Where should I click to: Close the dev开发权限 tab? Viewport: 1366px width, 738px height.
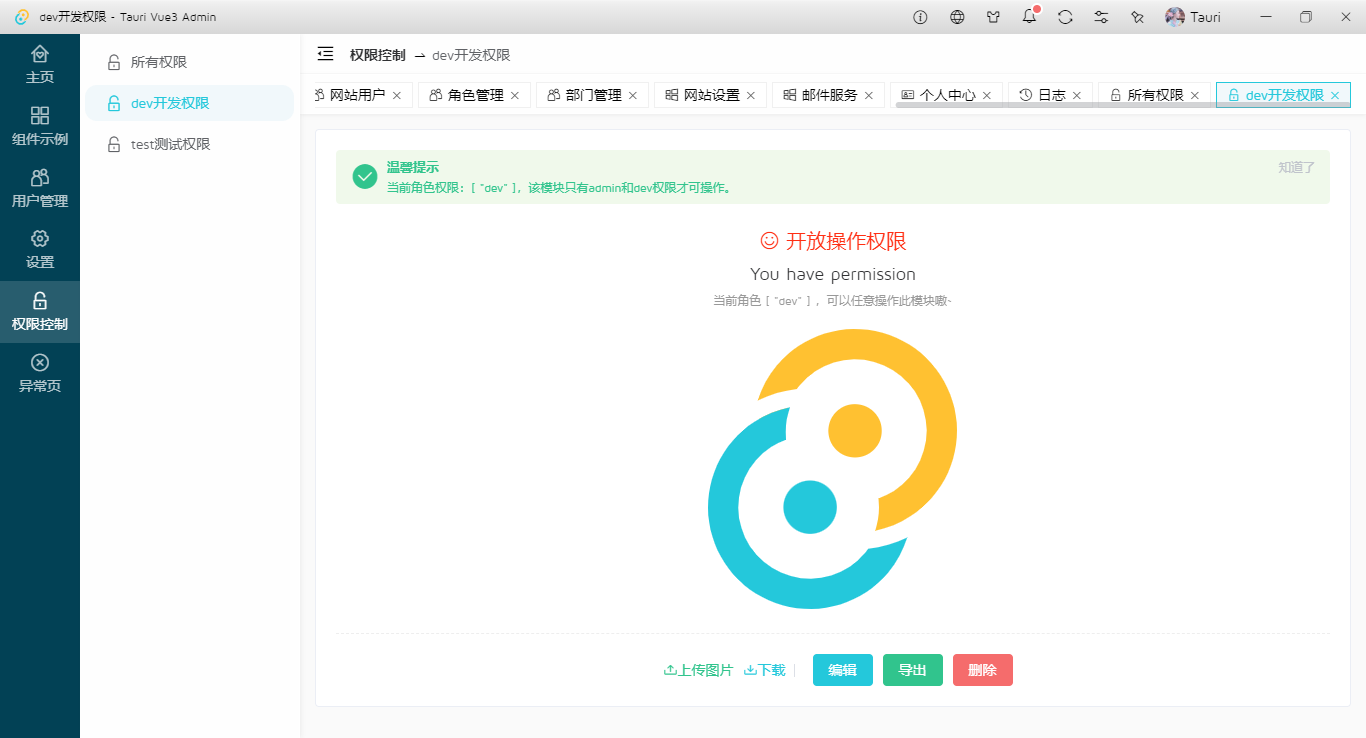[1335, 96]
